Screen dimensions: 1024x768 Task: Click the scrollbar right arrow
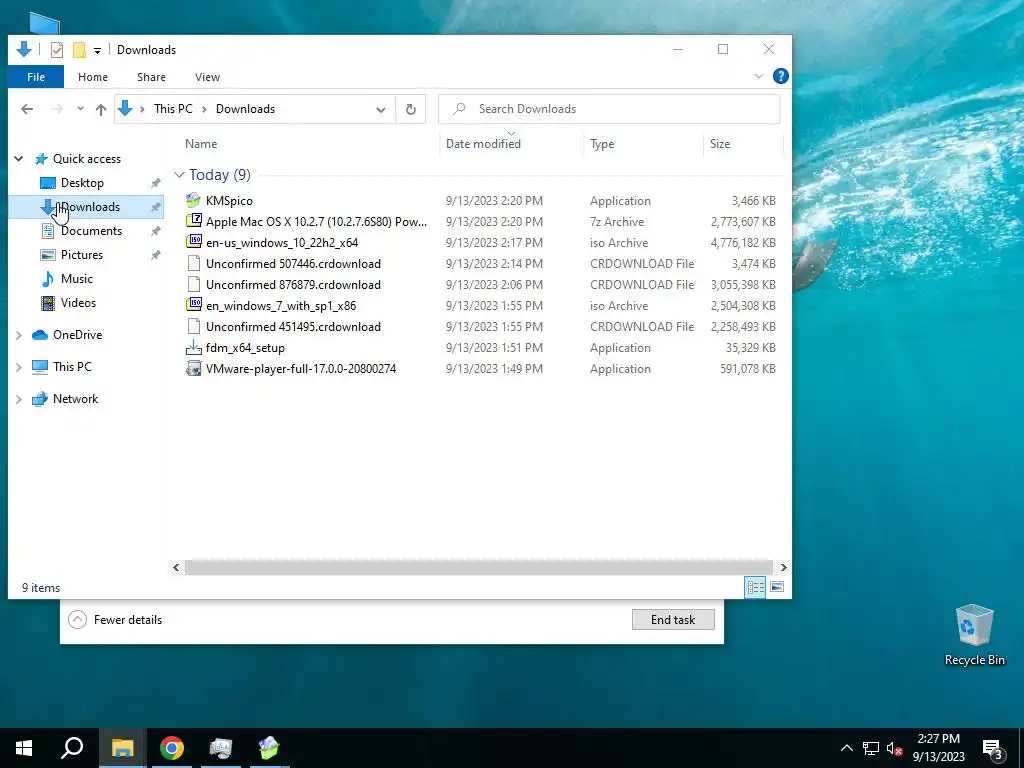(783, 567)
